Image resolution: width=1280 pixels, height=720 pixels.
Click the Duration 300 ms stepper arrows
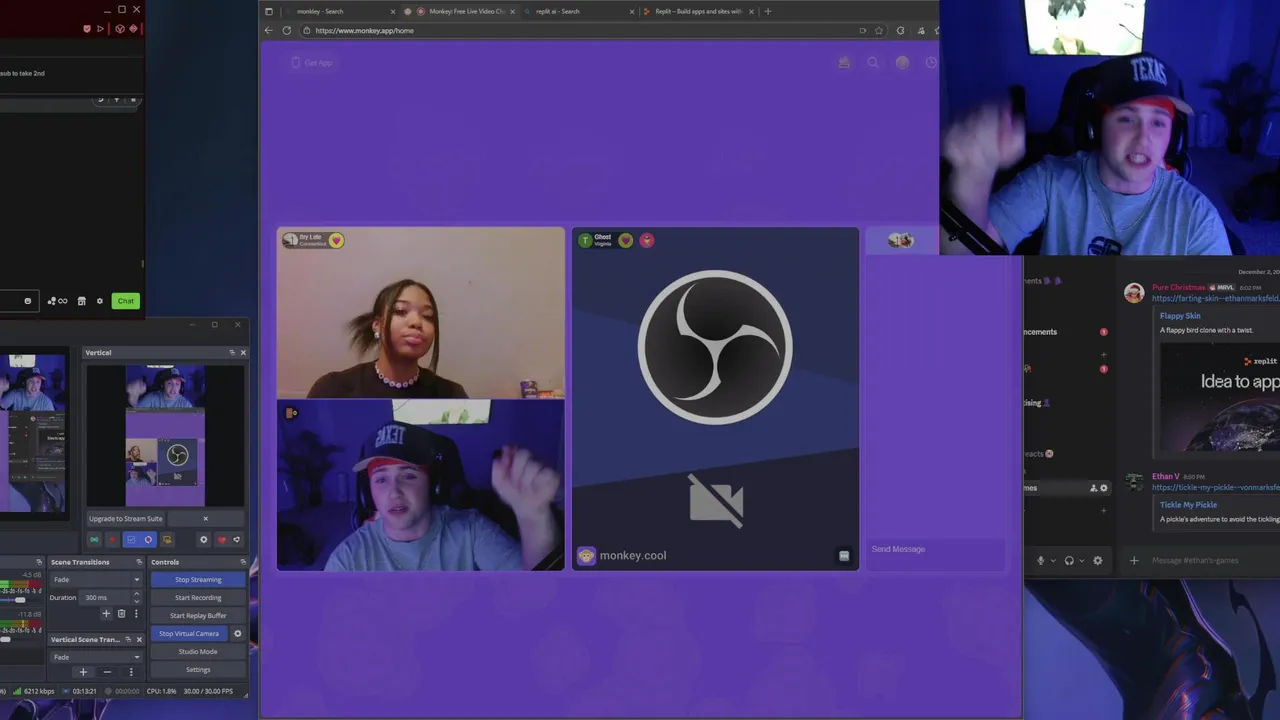coord(136,597)
